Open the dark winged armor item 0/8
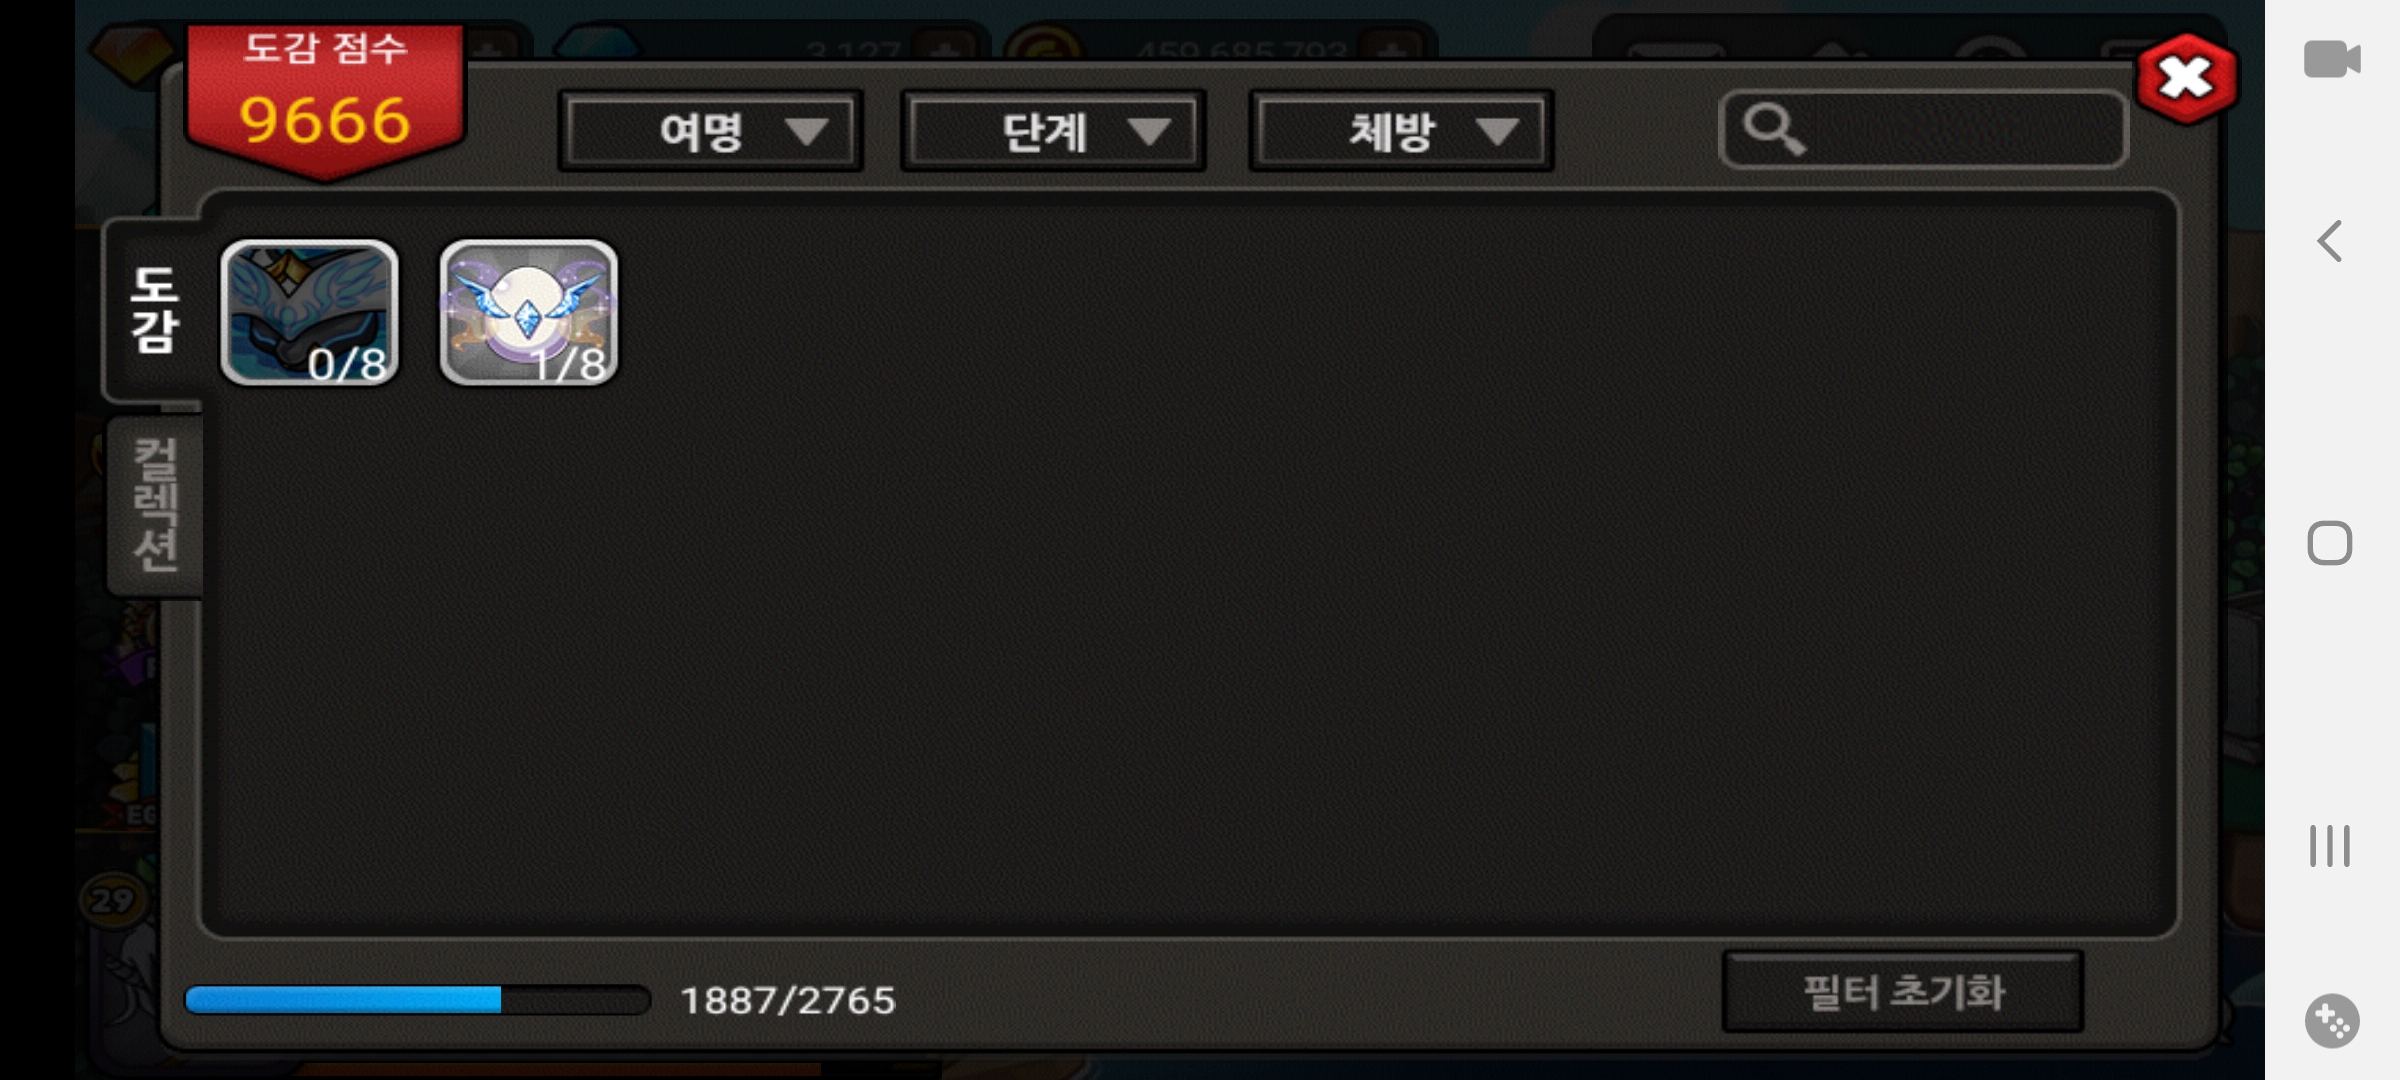This screenshot has width=2400, height=1080. (309, 313)
